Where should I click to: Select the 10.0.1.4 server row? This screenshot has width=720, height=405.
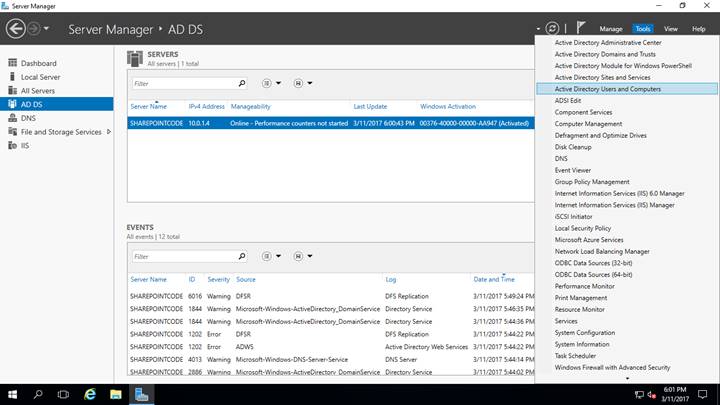331,123
